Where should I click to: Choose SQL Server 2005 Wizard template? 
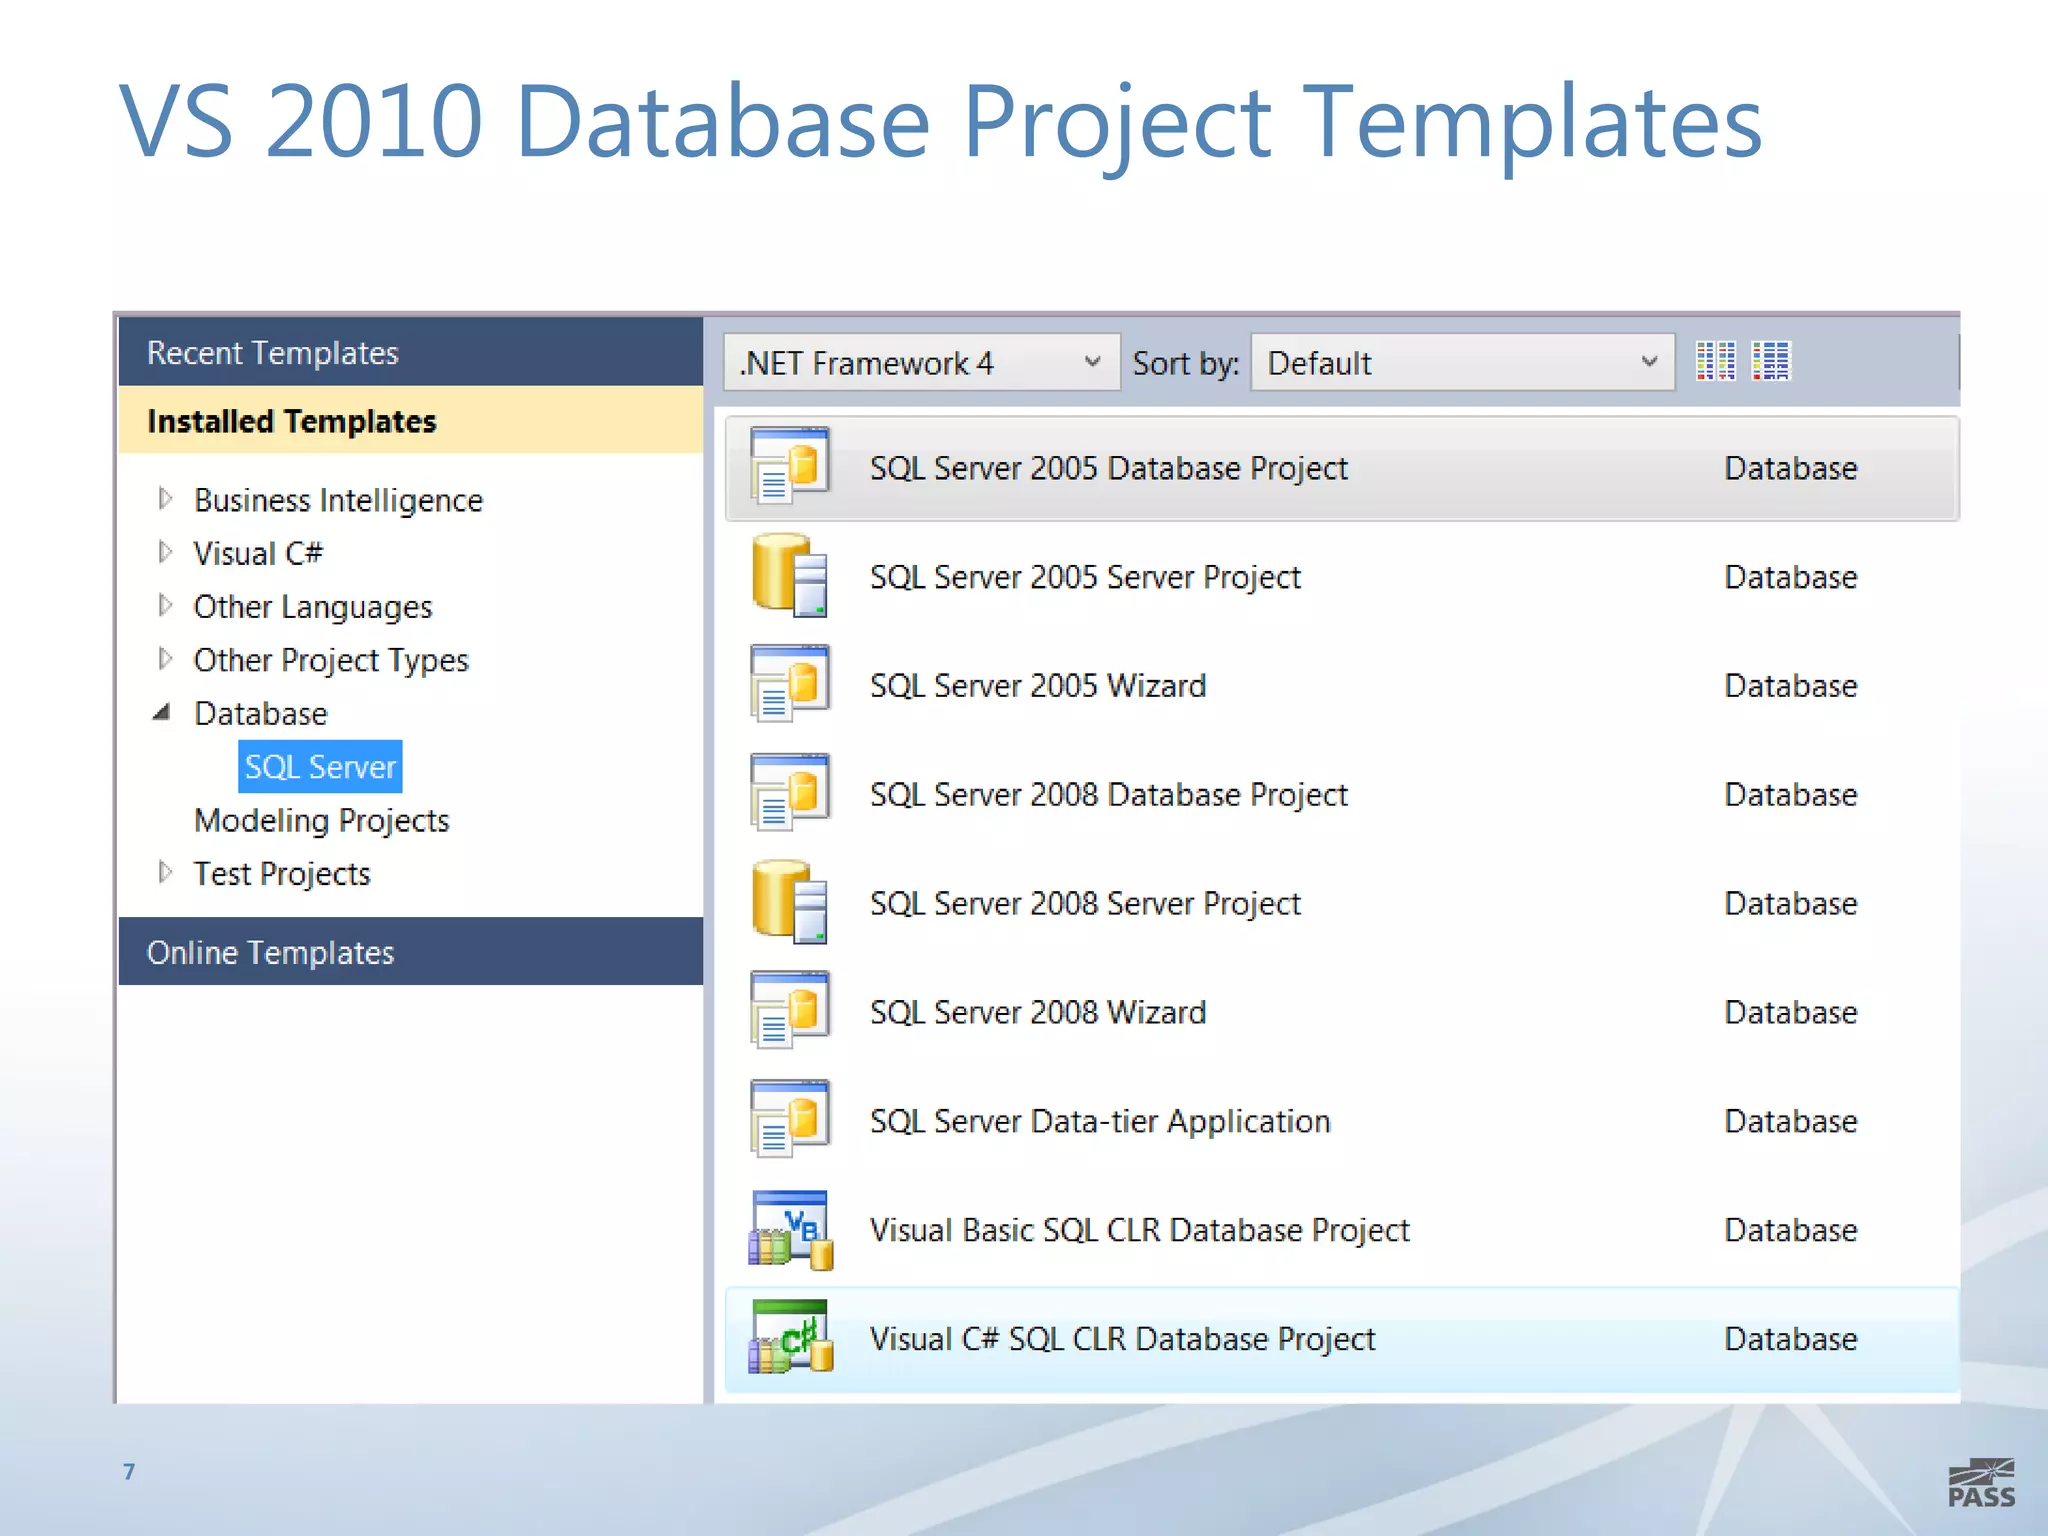click(x=1342, y=685)
